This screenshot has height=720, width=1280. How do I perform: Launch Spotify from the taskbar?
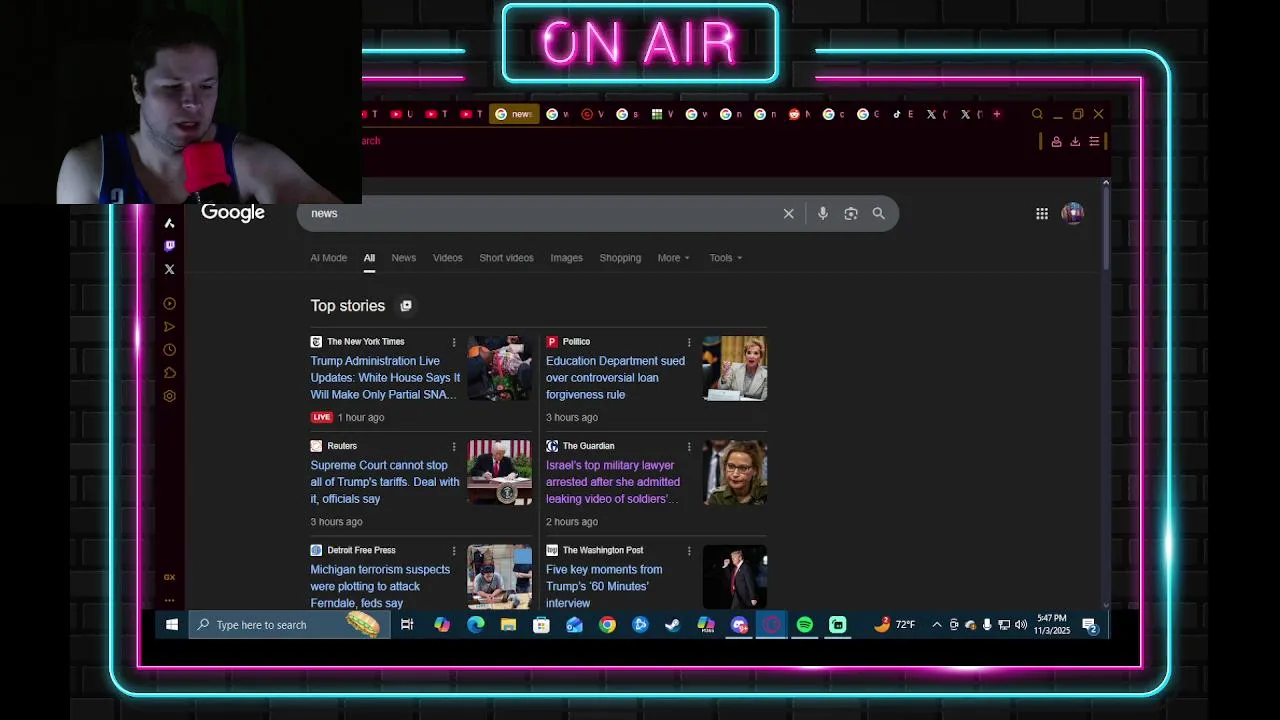[804, 625]
